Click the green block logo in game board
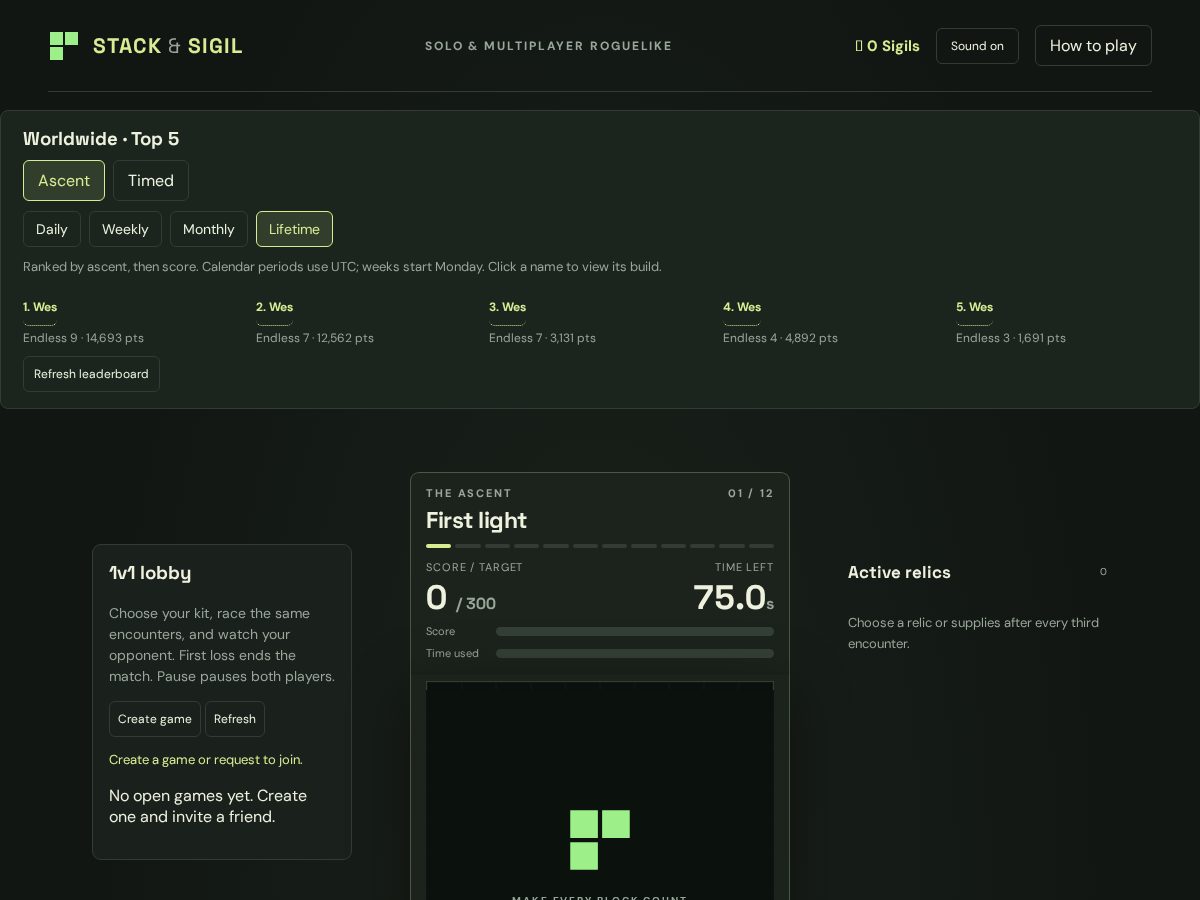The height and width of the screenshot is (900, 1200). pos(600,840)
